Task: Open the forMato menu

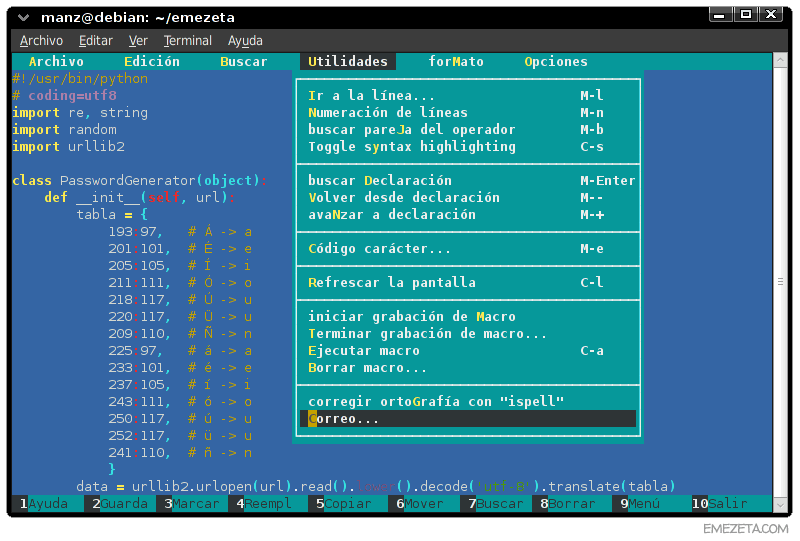Action: coord(456,62)
